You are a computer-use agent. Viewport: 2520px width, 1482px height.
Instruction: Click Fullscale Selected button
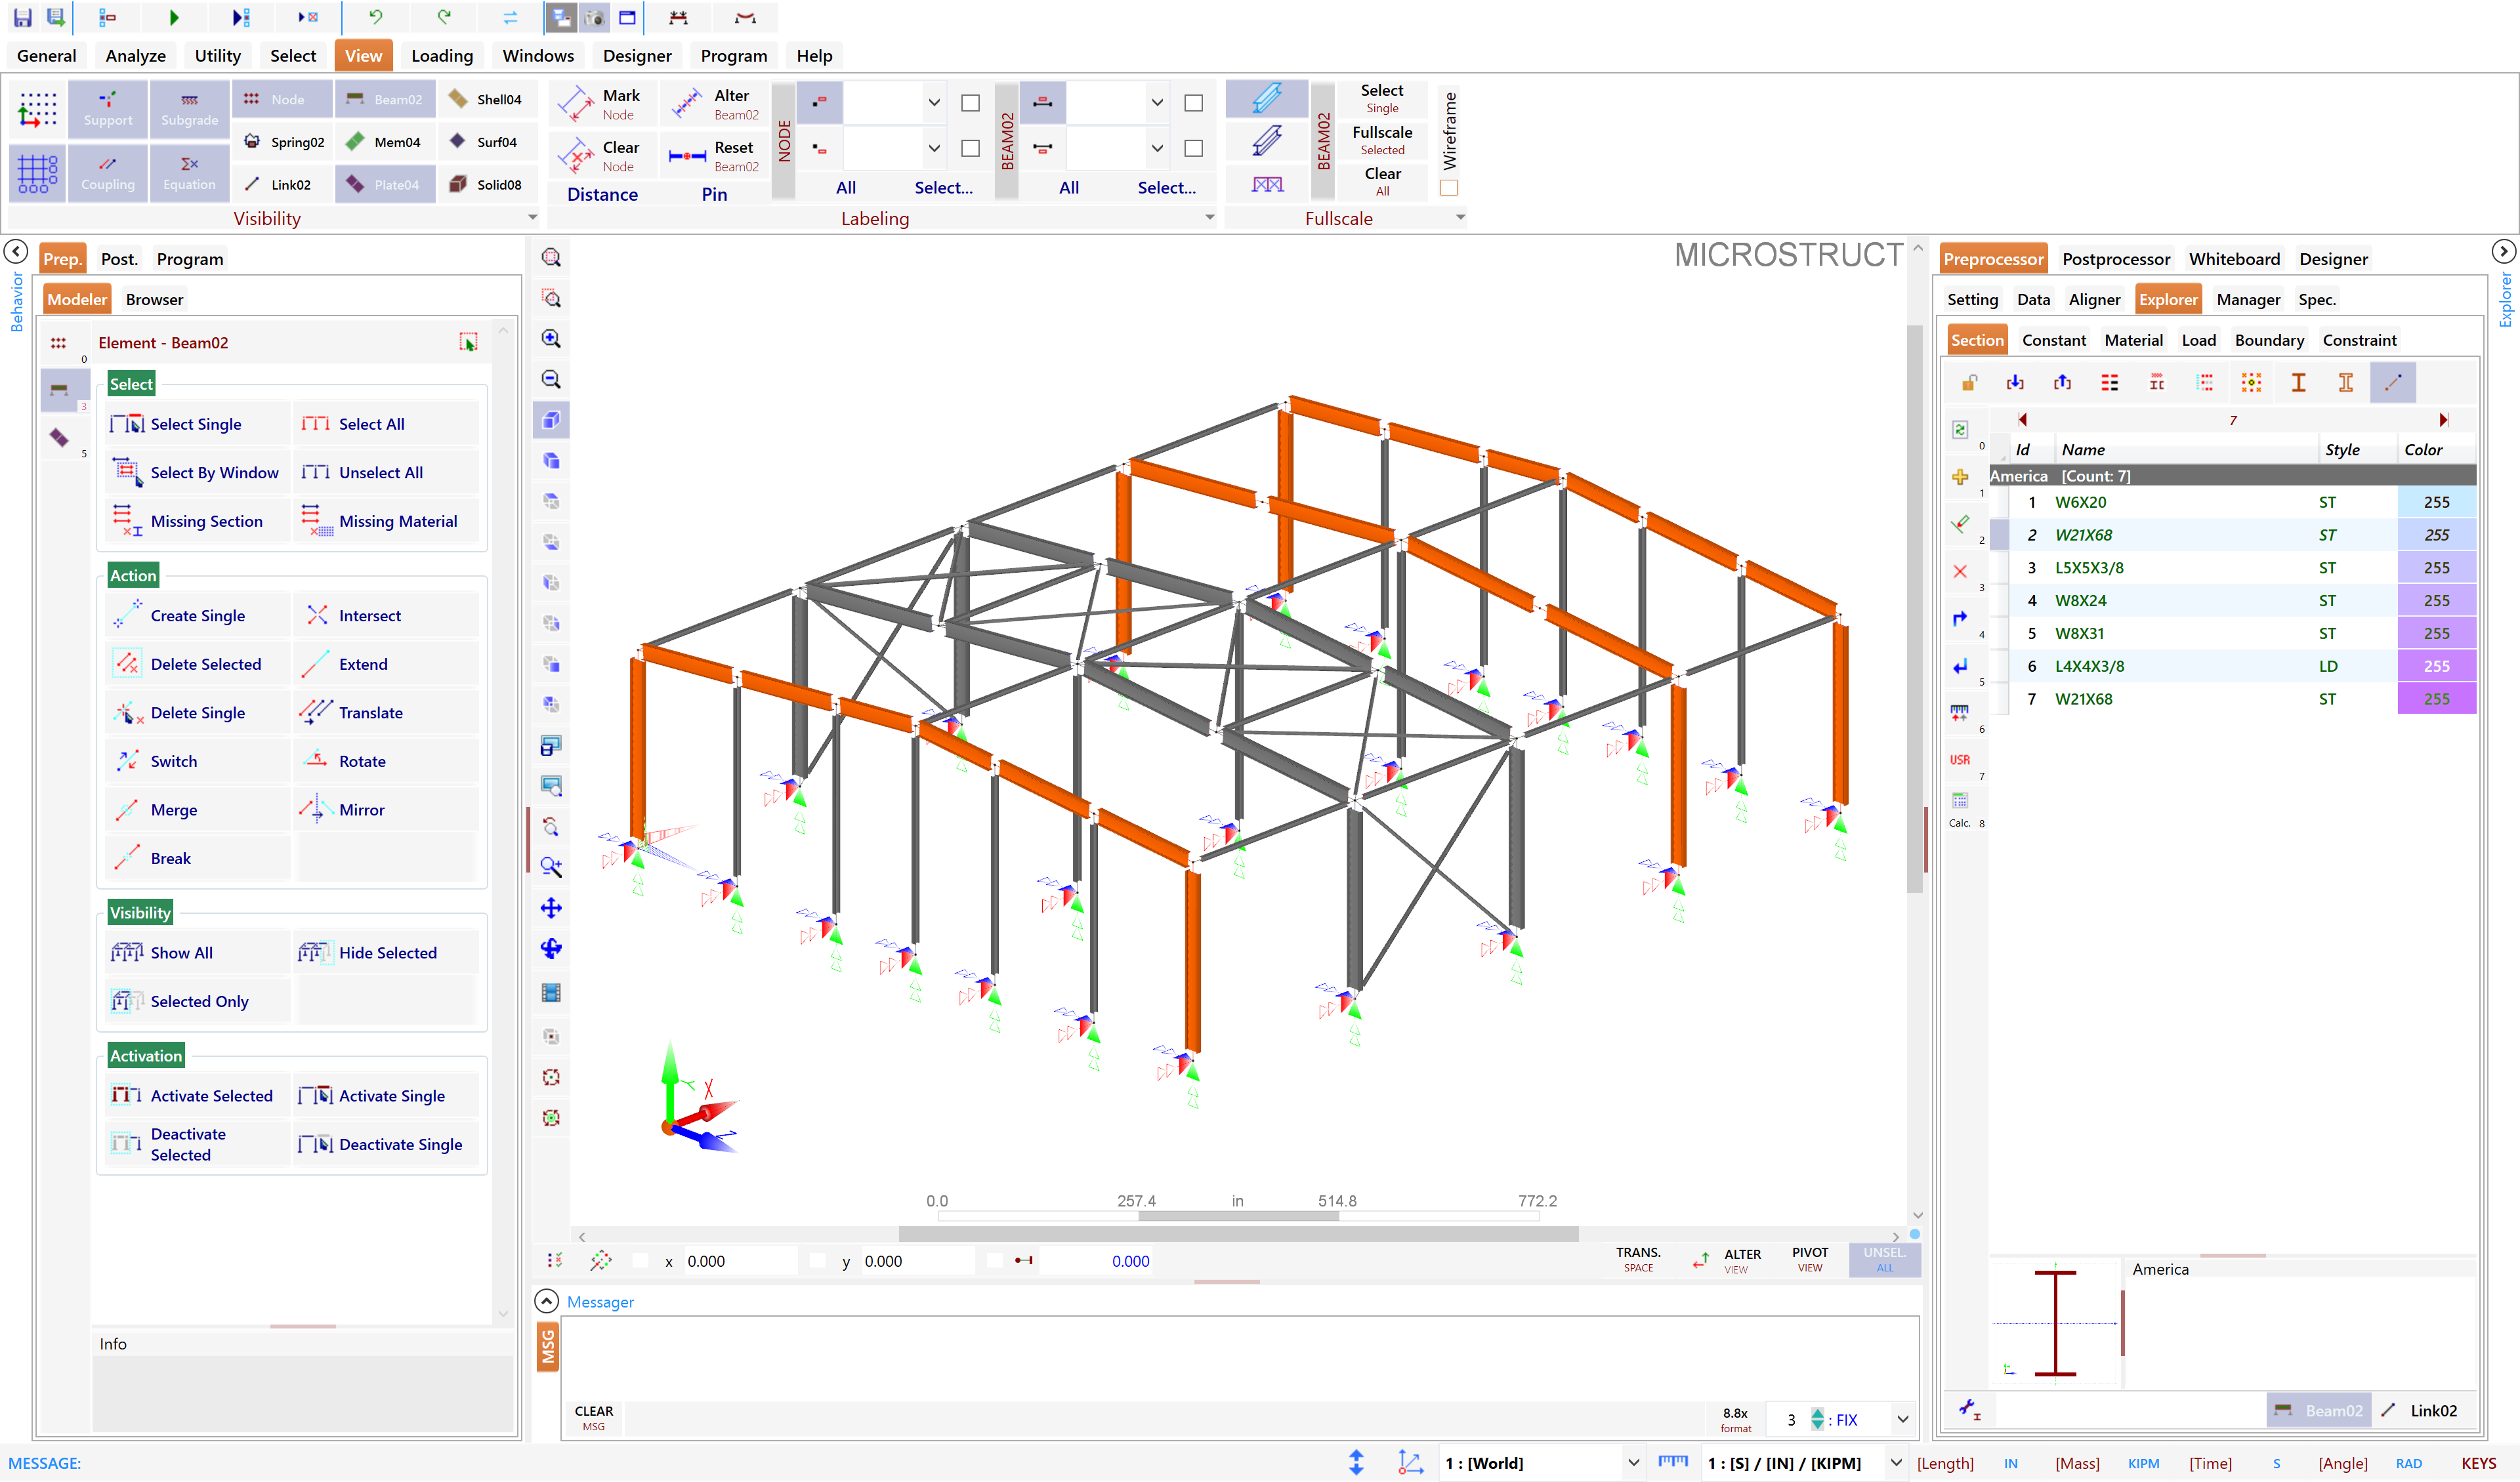click(x=1382, y=140)
